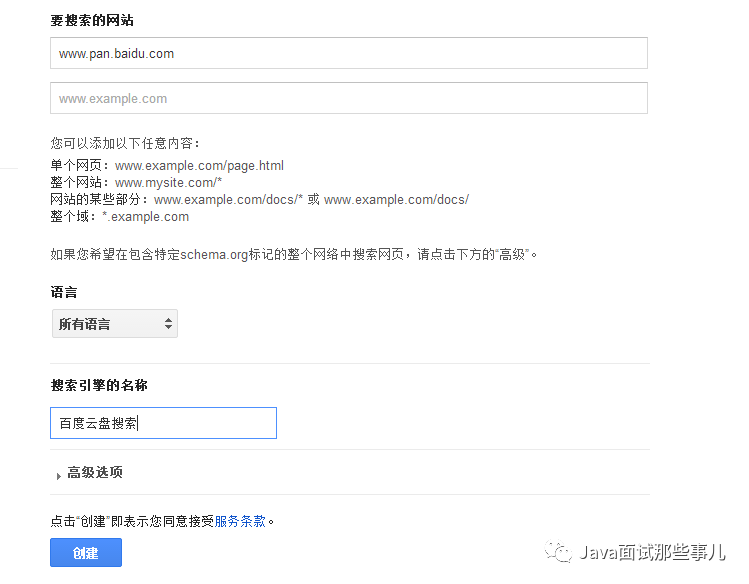Image resolution: width=749 pixels, height=584 pixels.
Task: Click the www.example.com/docs/ example without asterisk
Action: coord(396,200)
